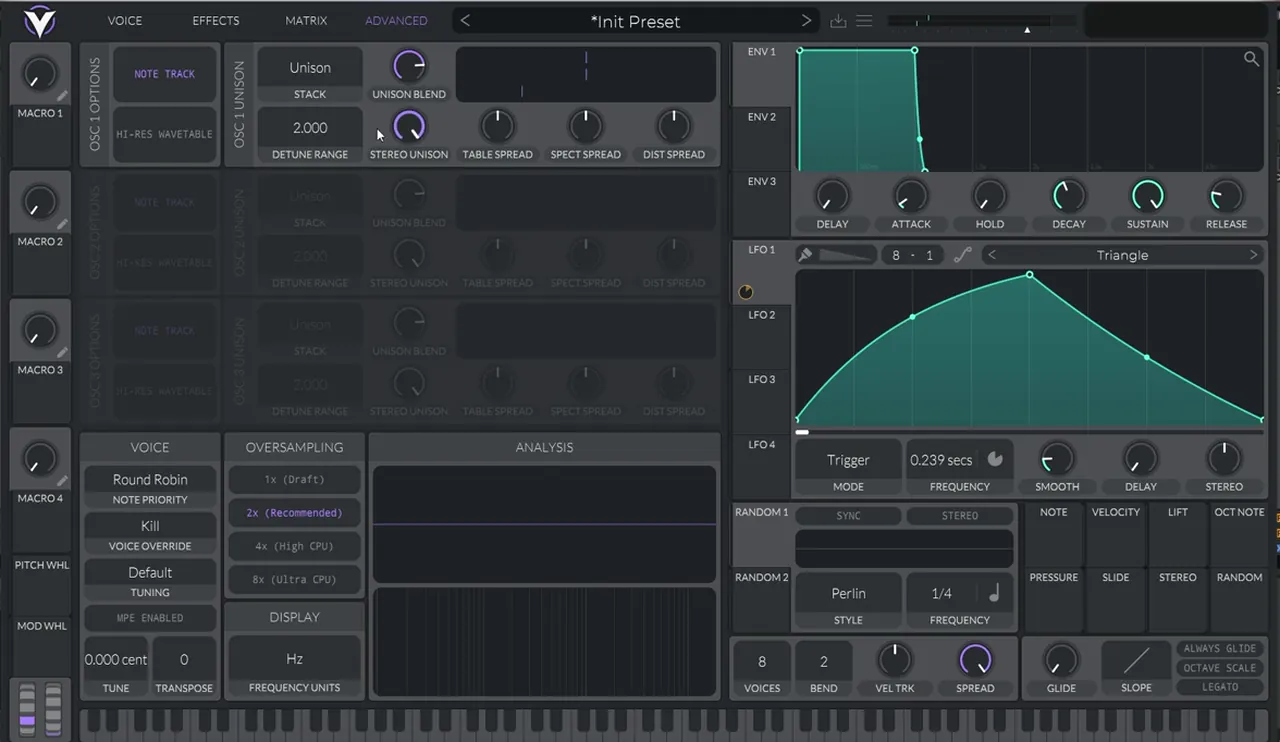Click the glide Slope curve icon
Image resolution: width=1280 pixels, height=742 pixels.
coord(1136,661)
